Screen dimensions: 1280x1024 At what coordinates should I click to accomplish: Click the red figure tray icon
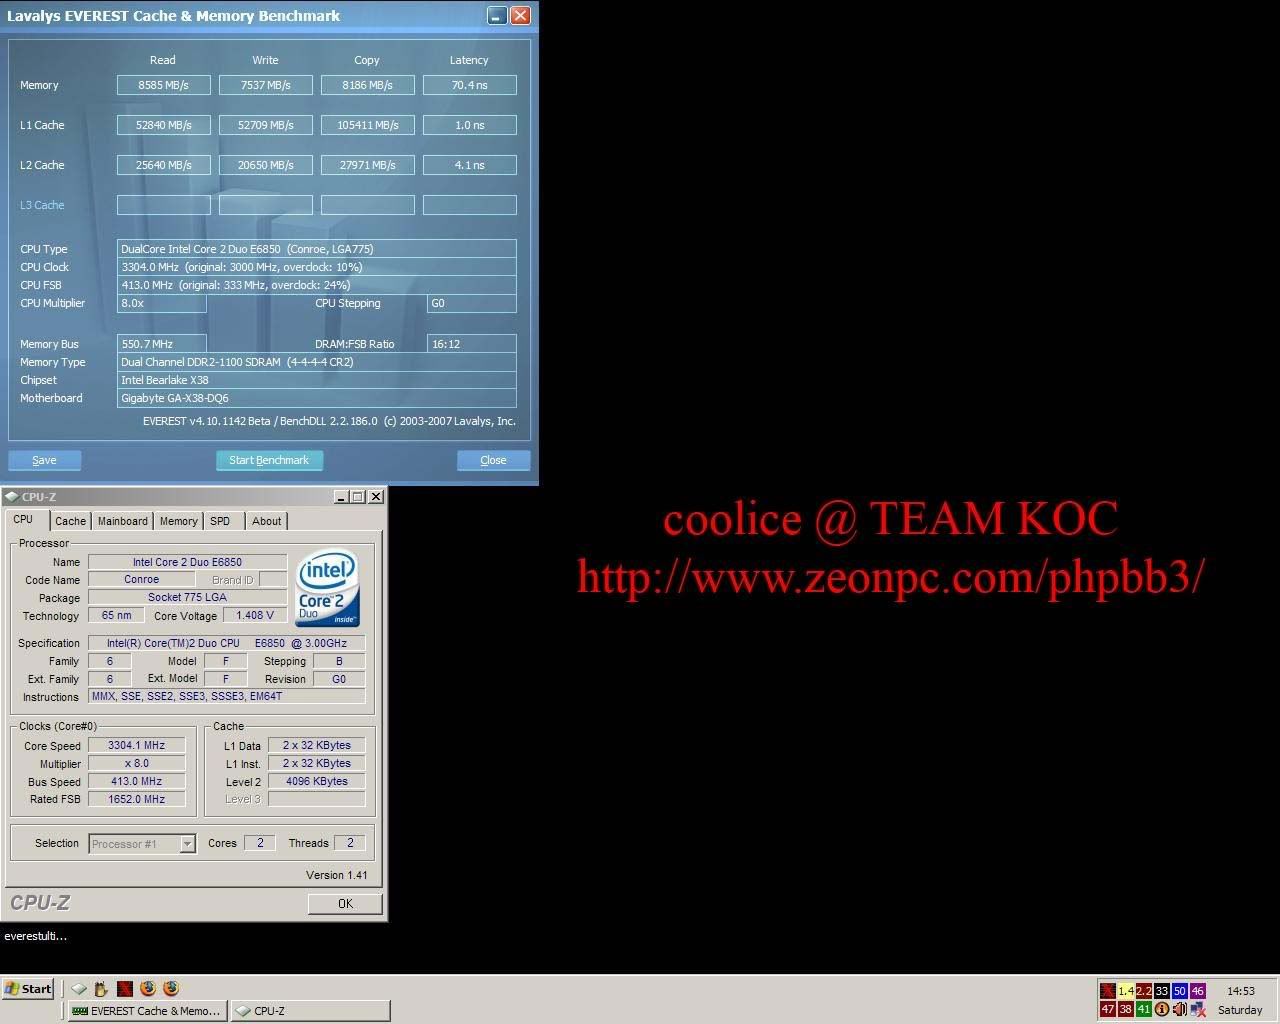click(x=1108, y=991)
